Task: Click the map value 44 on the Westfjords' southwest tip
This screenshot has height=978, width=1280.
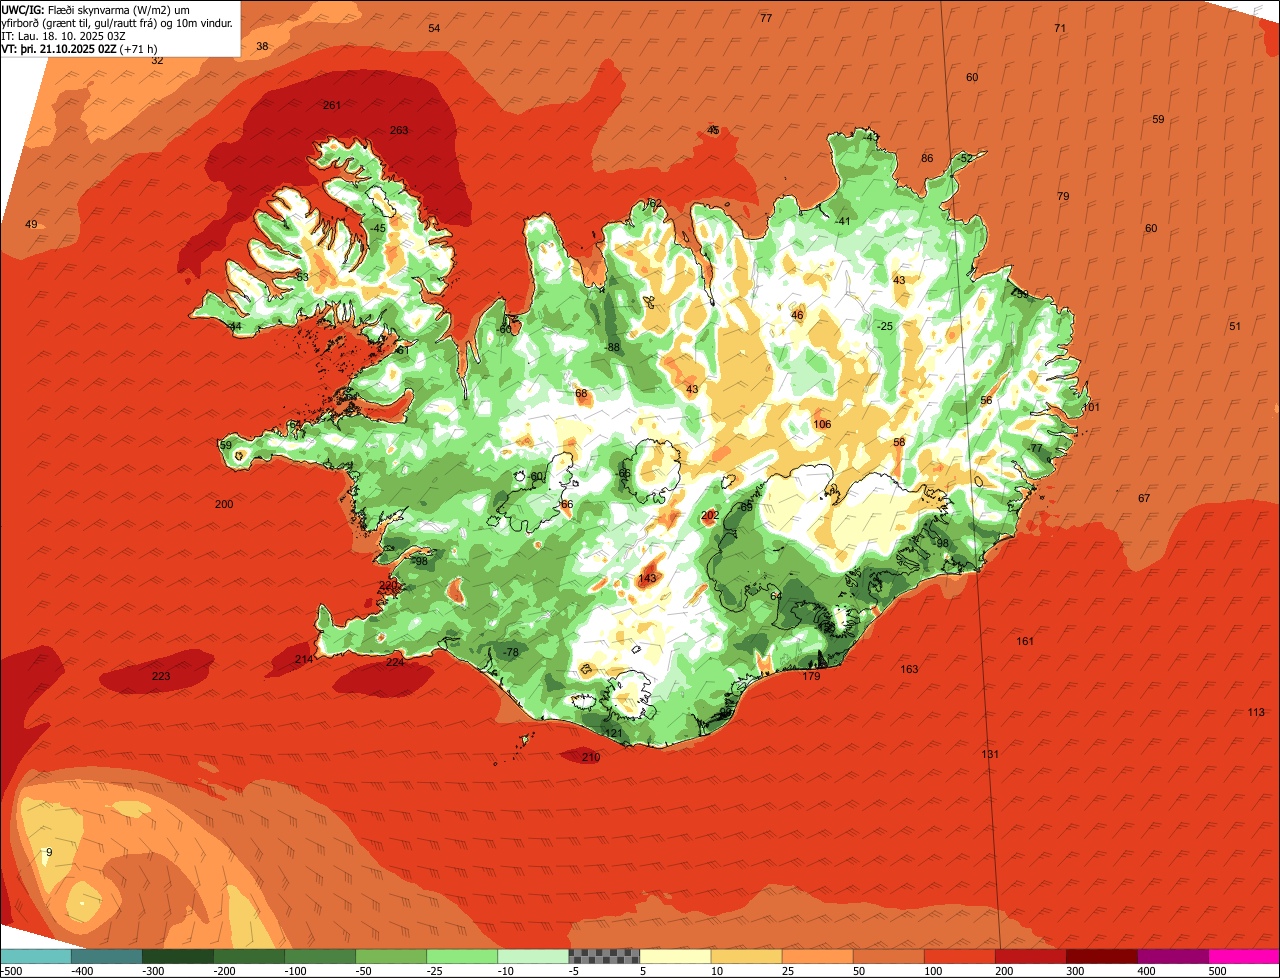Action: tap(235, 327)
